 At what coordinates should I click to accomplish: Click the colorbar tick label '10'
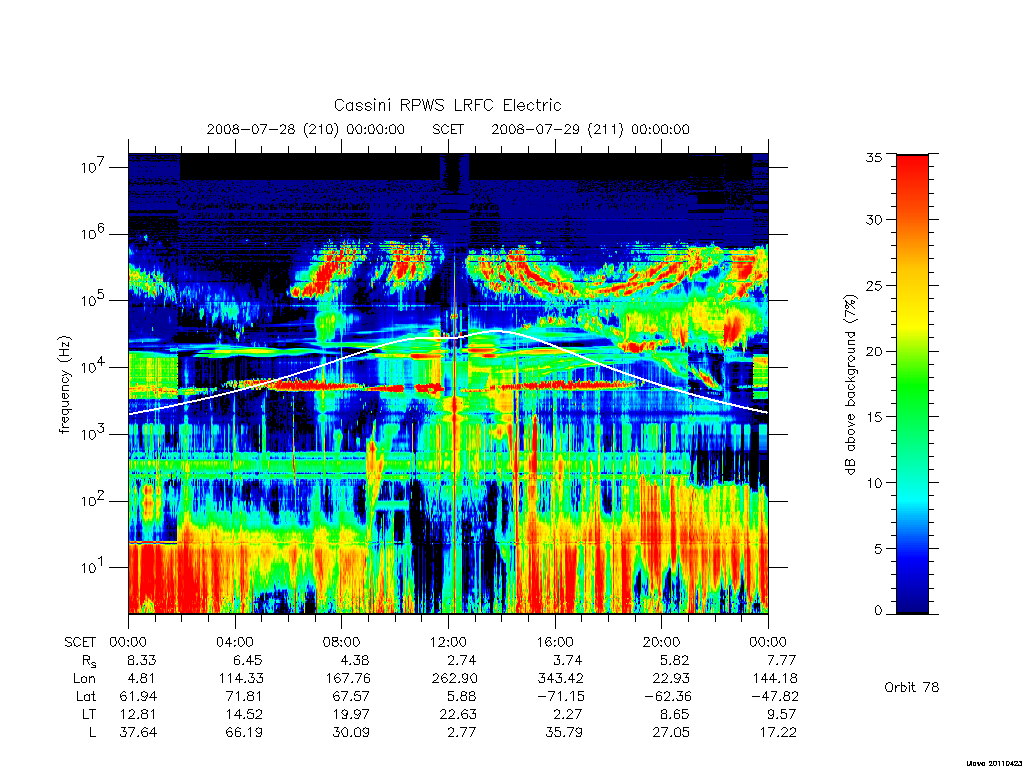click(874, 483)
